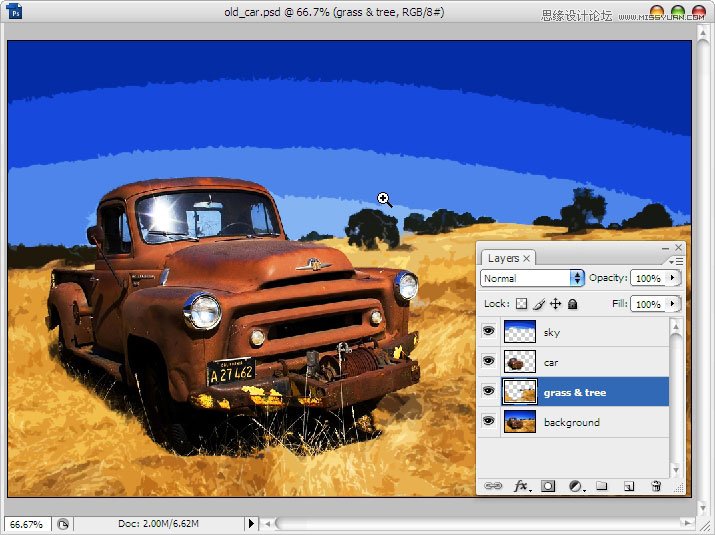This screenshot has height=535, width=715.
Task: Click status bar preview icon
Action: (x=63, y=524)
